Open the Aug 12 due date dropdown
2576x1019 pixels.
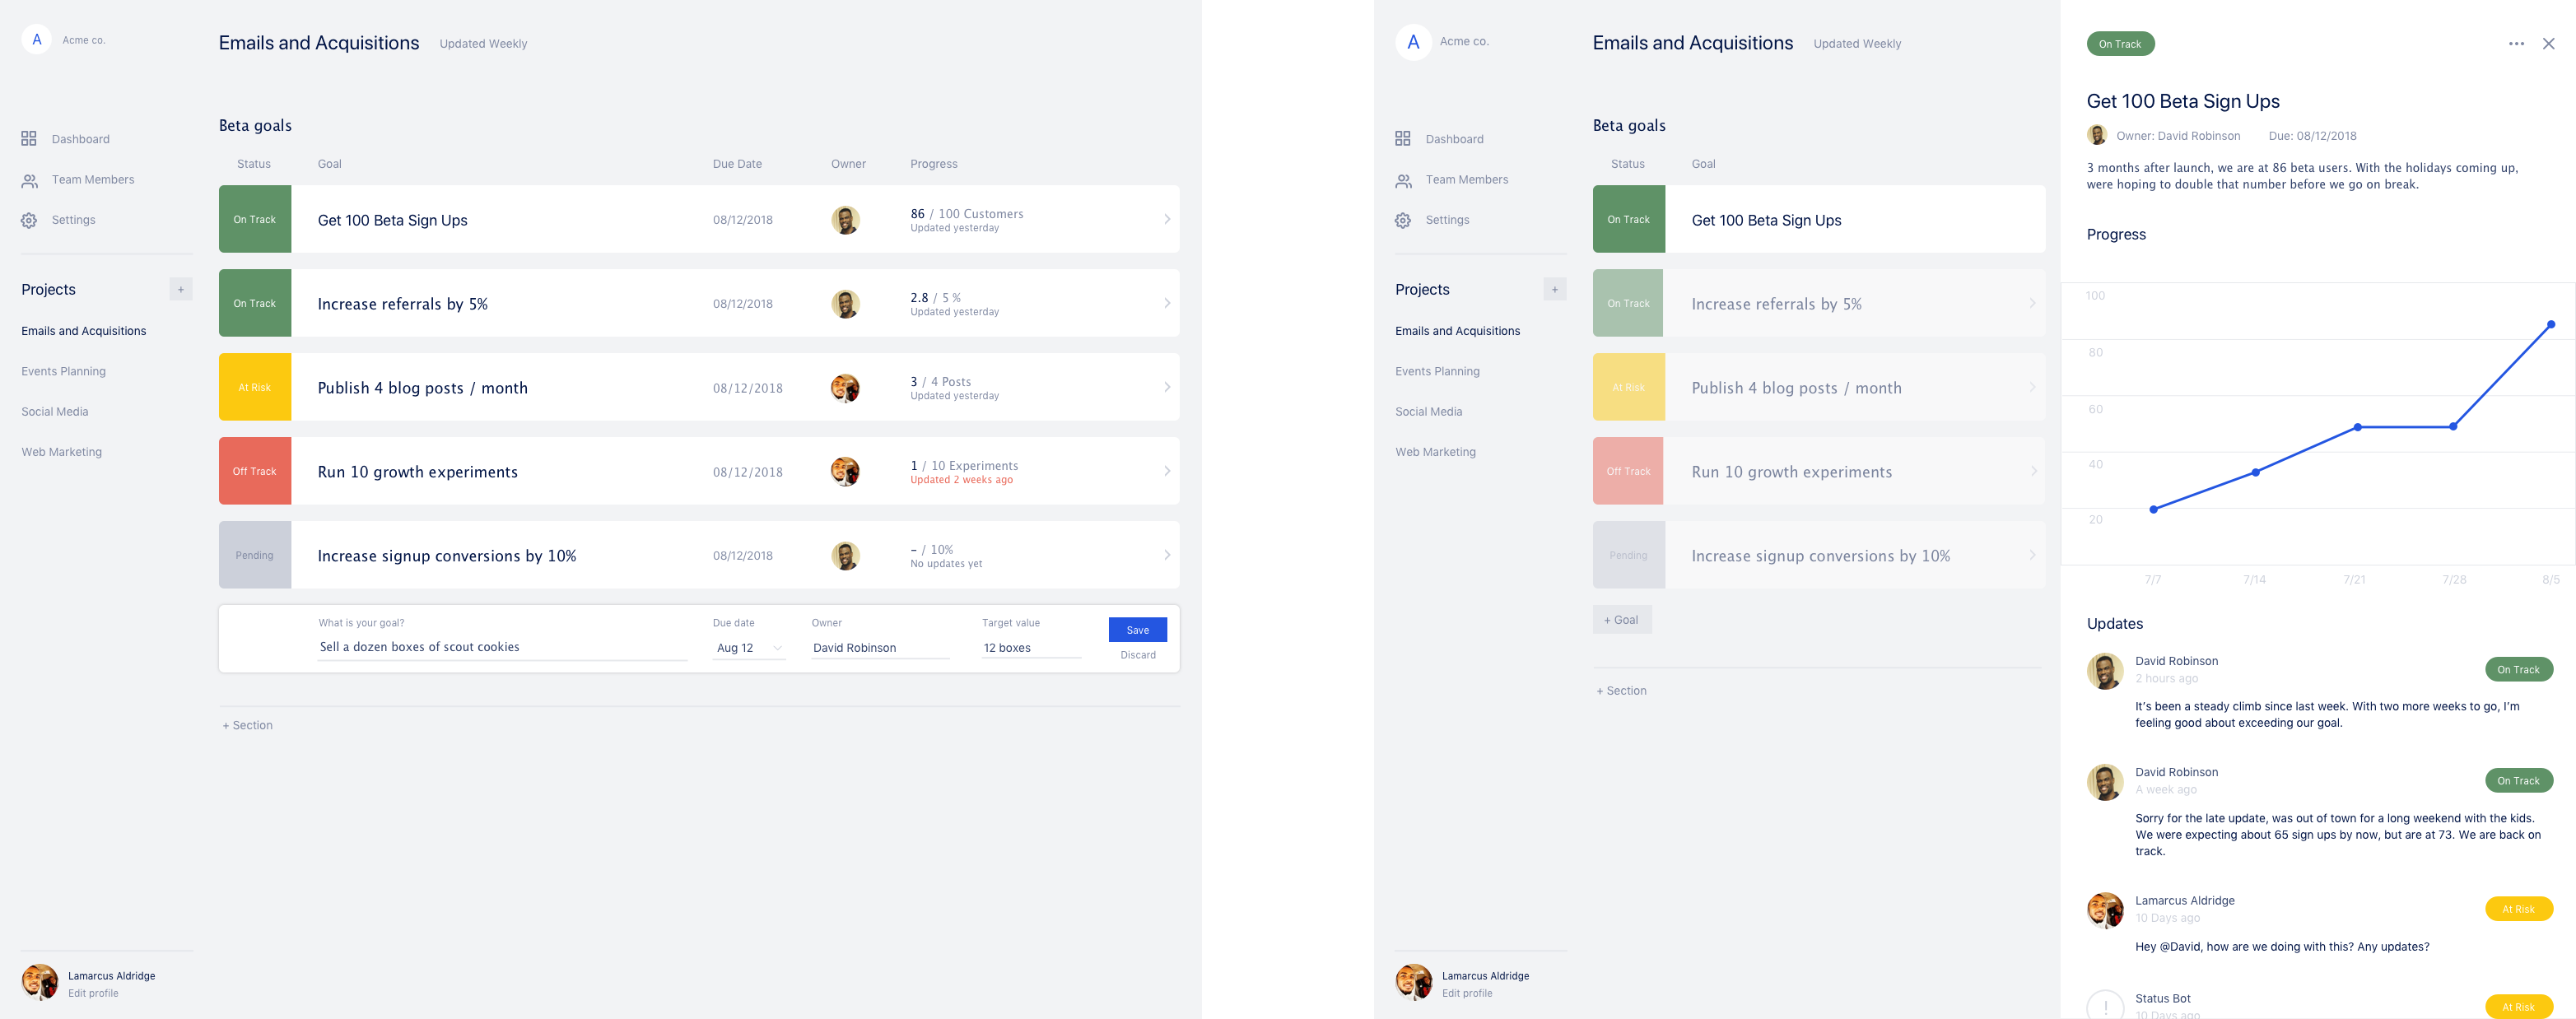point(749,648)
